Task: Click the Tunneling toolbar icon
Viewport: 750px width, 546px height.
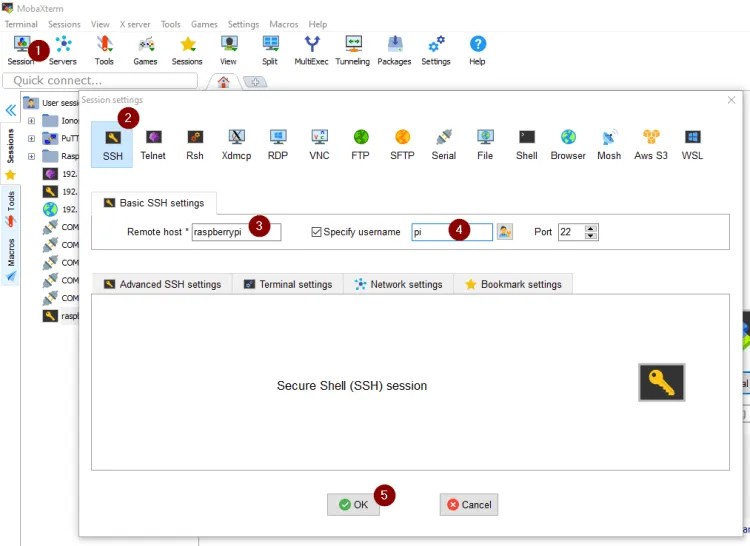Action: pos(352,49)
